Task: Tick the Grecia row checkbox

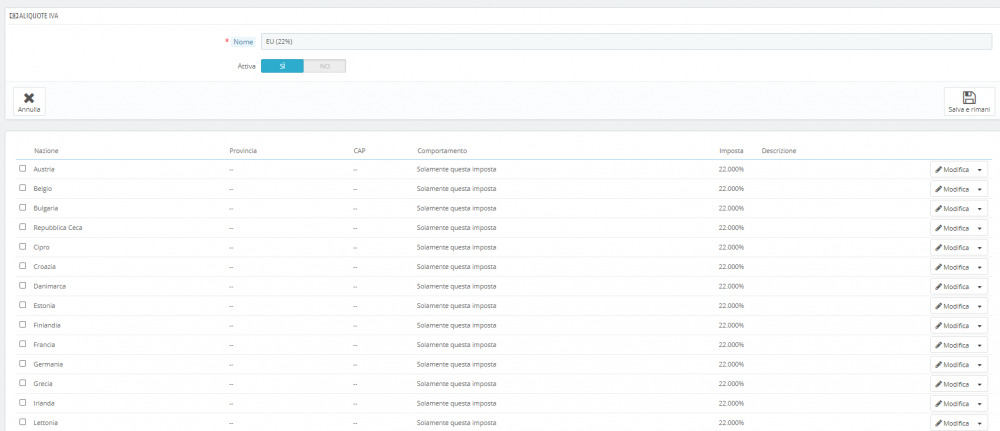Action: pyautogui.click(x=23, y=383)
